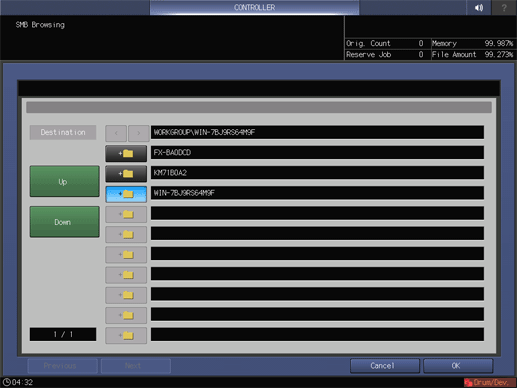
Task: Click the Drum/Dev. status indicator
Action: (x=490, y=382)
